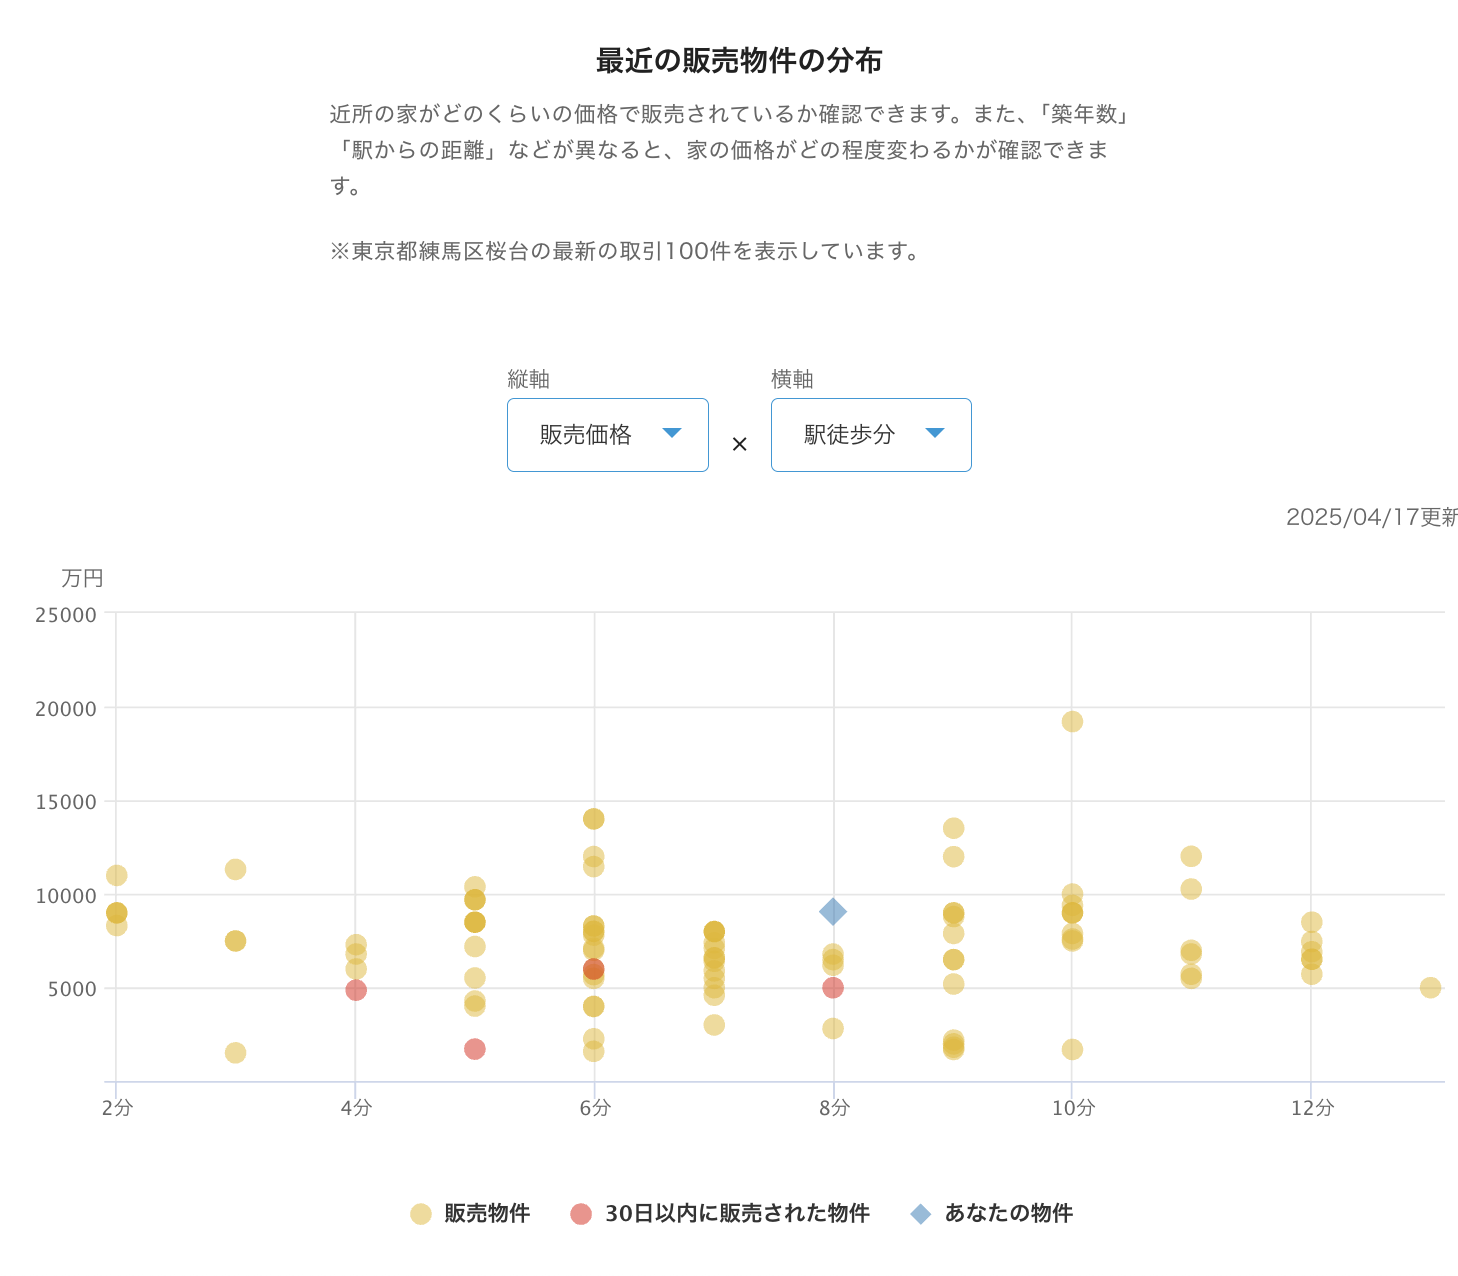Click the blue arrow in 駅徒歩分 selector
Viewport: 1458px width, 1276px height.
(x=935, y=433)
